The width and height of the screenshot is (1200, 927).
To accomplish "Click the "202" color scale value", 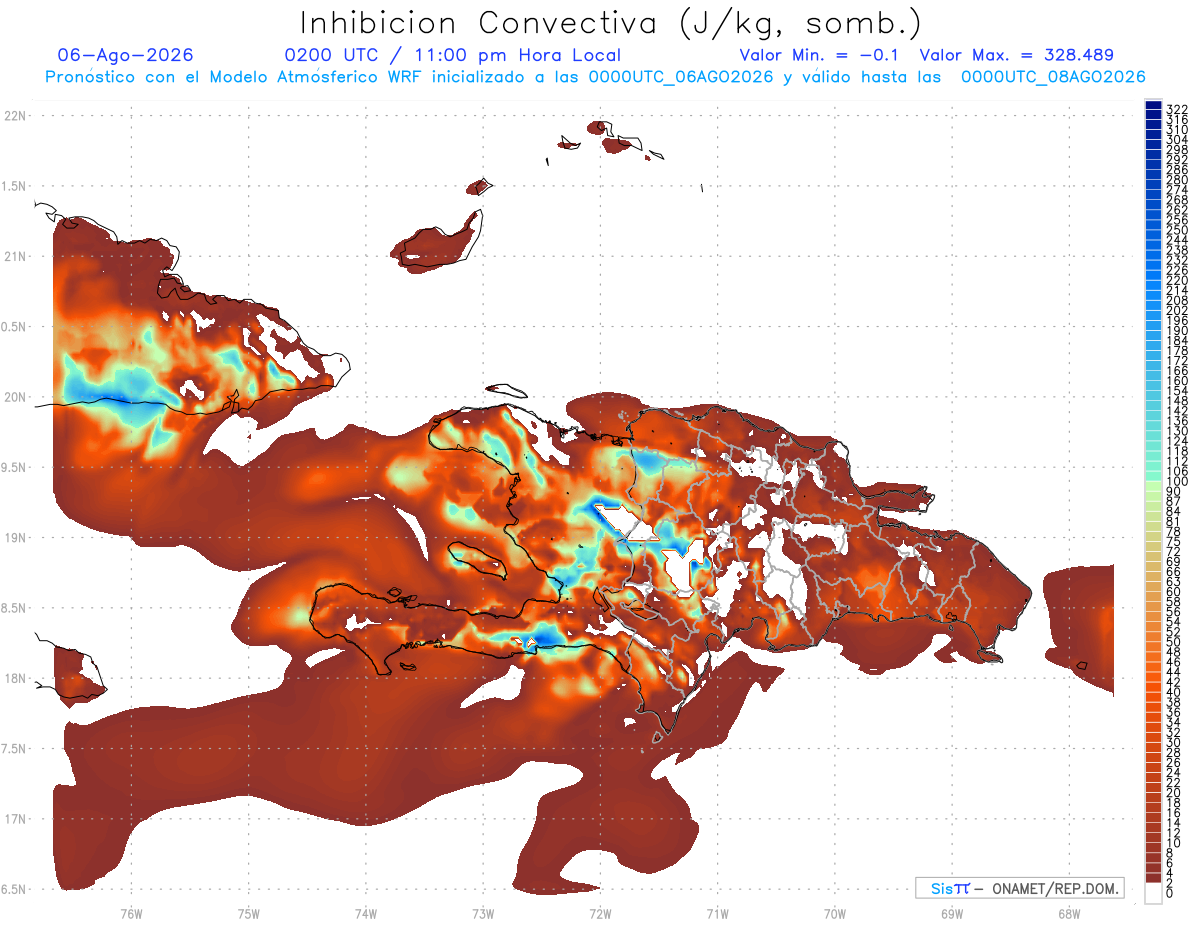I will pyautogui.click(x=1176, y=310).
